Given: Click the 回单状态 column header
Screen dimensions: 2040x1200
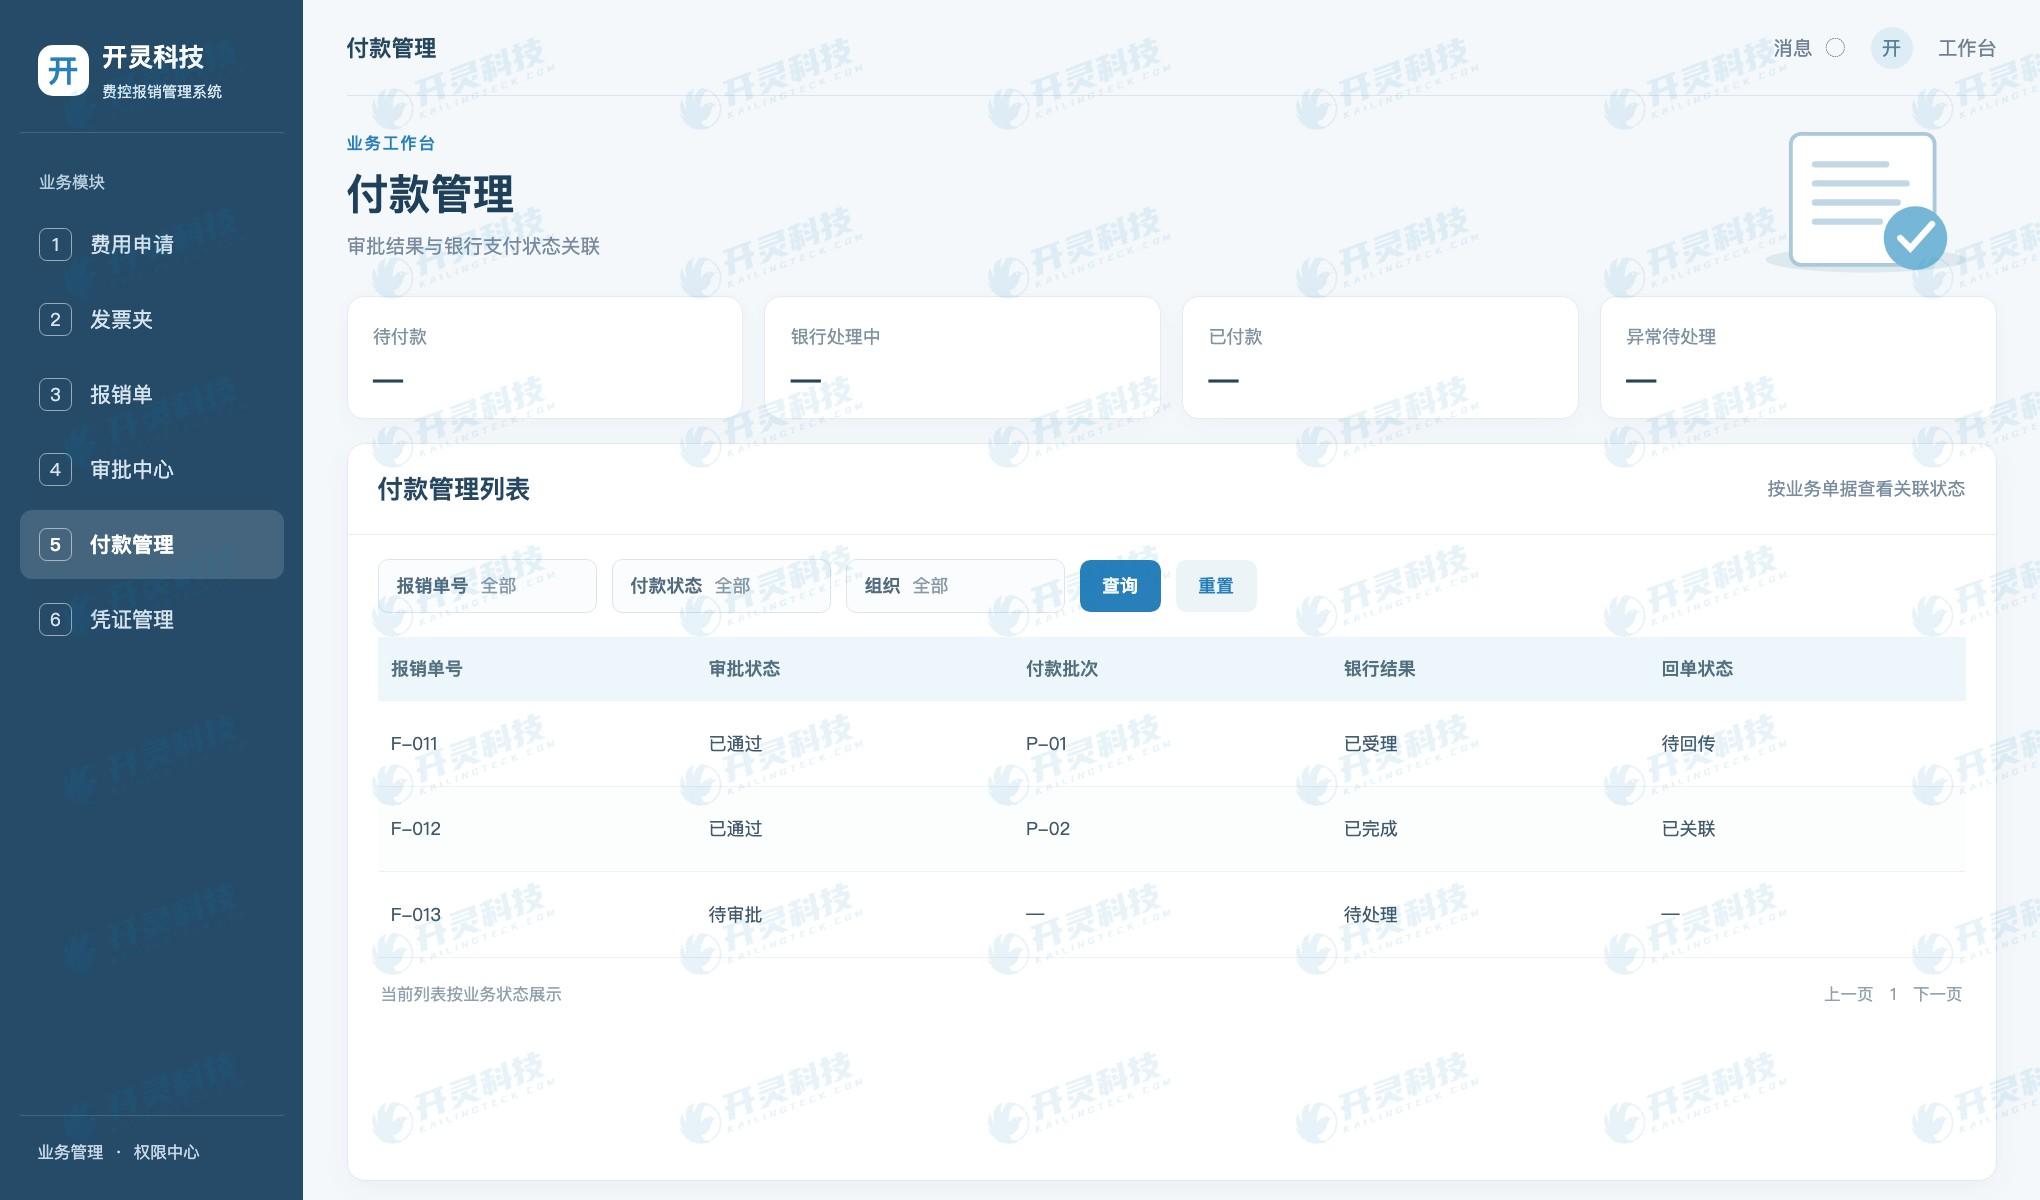Looking at the screenshot, I should [1697, 669].
